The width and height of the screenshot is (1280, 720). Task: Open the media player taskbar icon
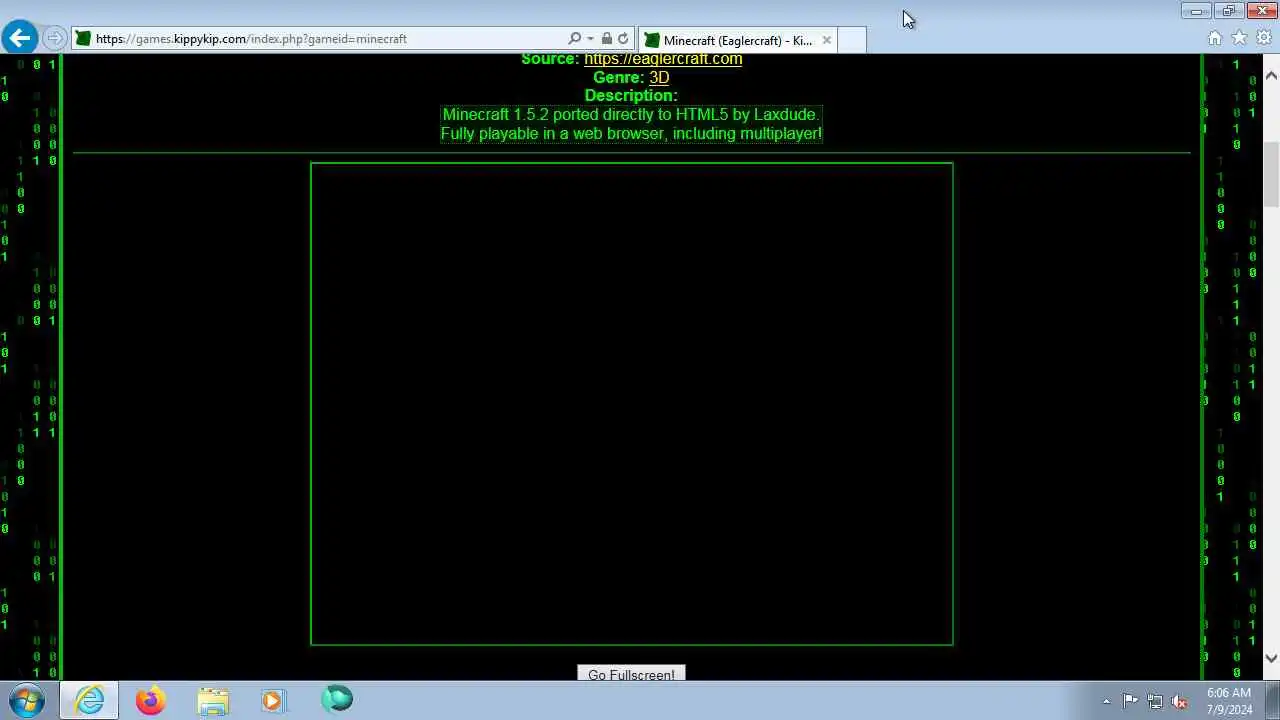click(273, 700)
